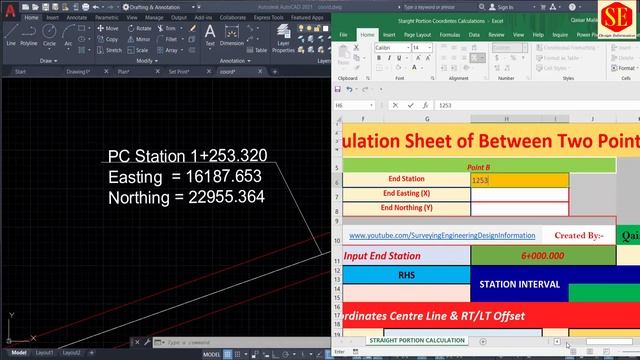This screenshot has width=640, height=360.
Task: Click the Excel Save icon in quick access
Action: tap(338, 89)
